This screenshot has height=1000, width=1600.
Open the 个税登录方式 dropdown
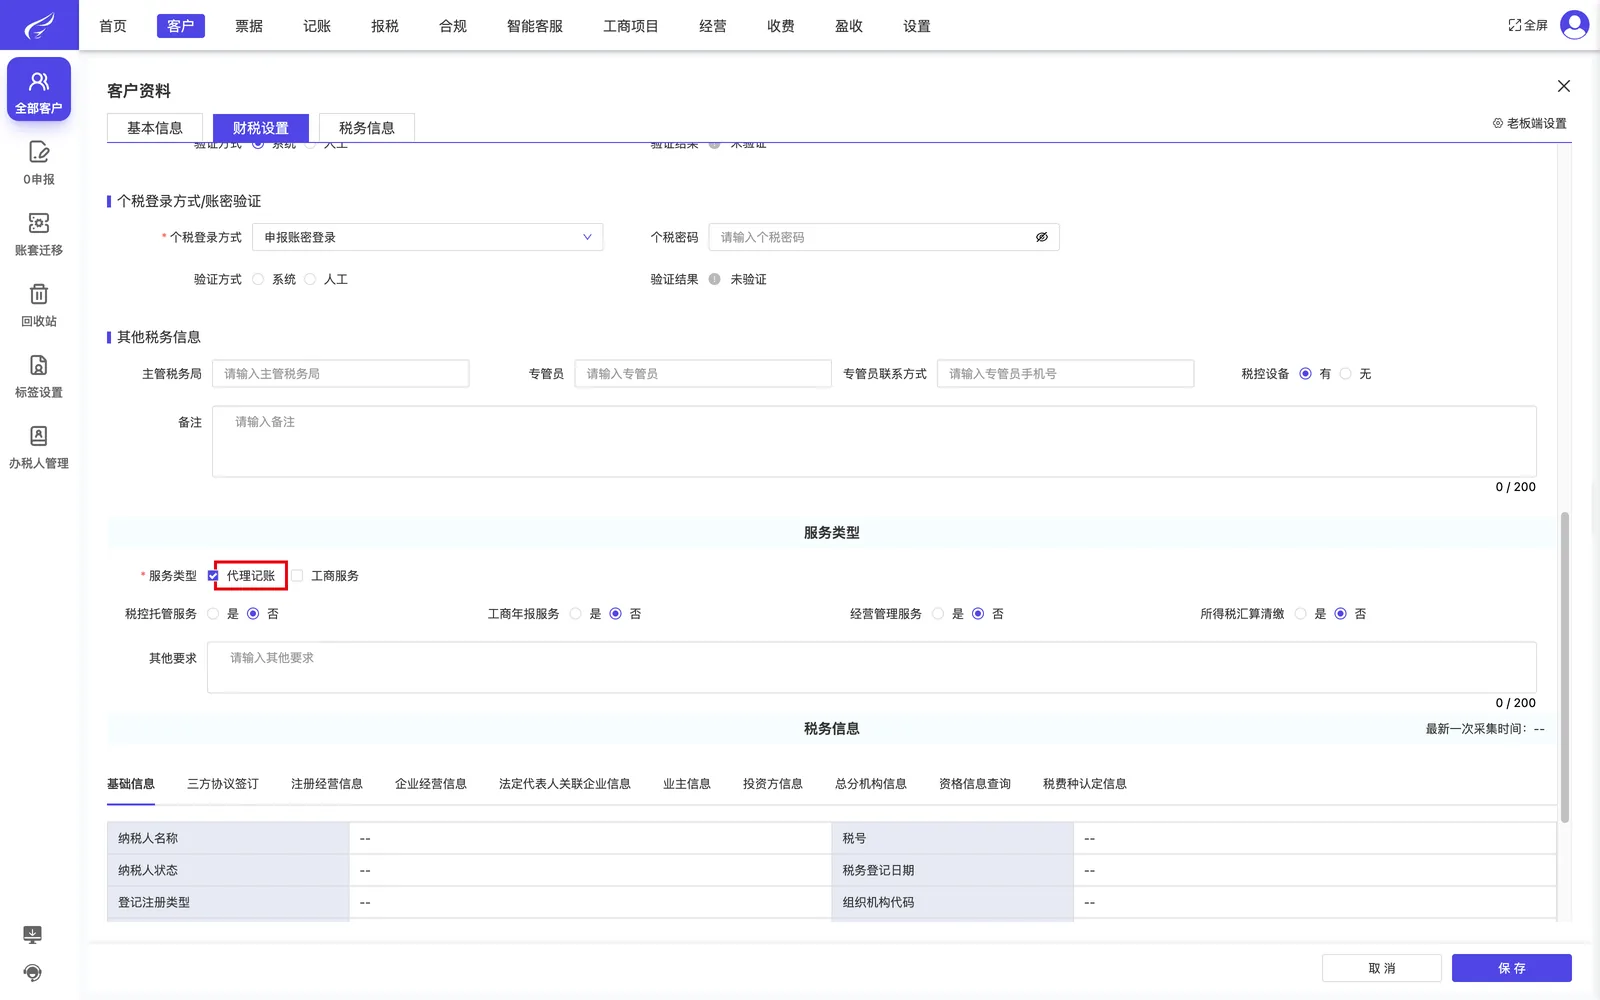[427, 237]
